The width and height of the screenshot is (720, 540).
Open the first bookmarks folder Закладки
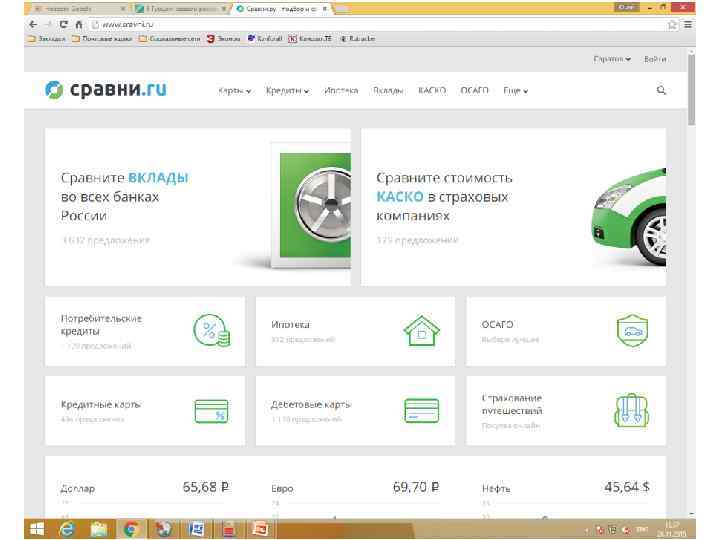click(46, 39)
